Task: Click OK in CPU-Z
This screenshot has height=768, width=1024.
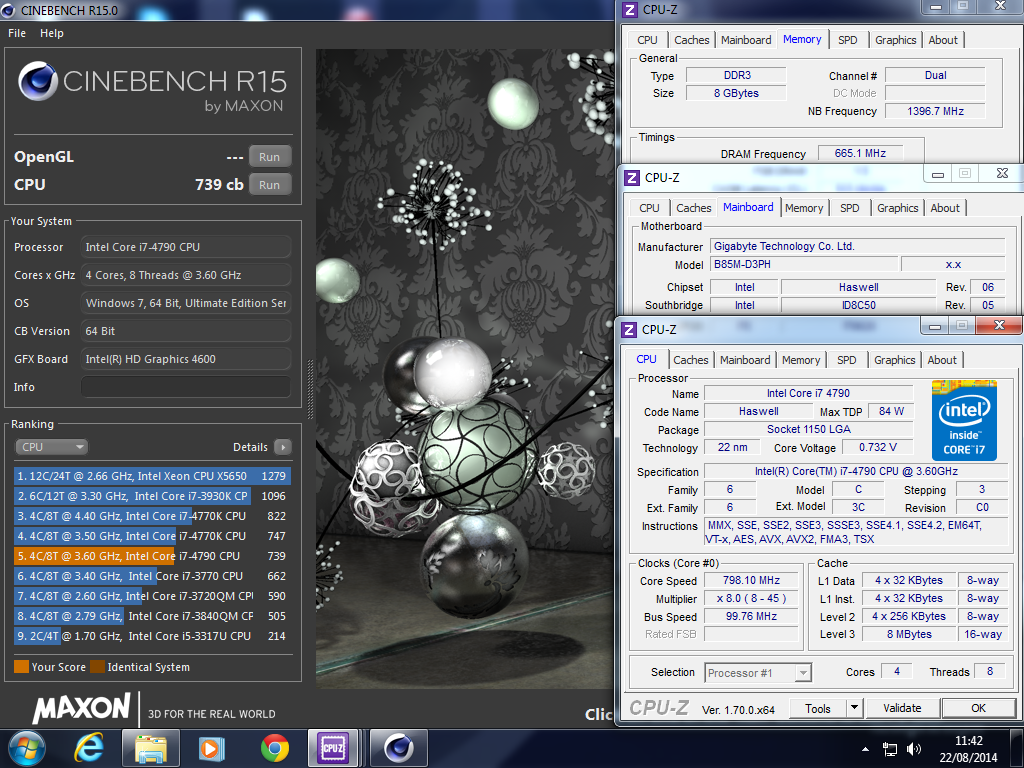Action: [978, 709]
